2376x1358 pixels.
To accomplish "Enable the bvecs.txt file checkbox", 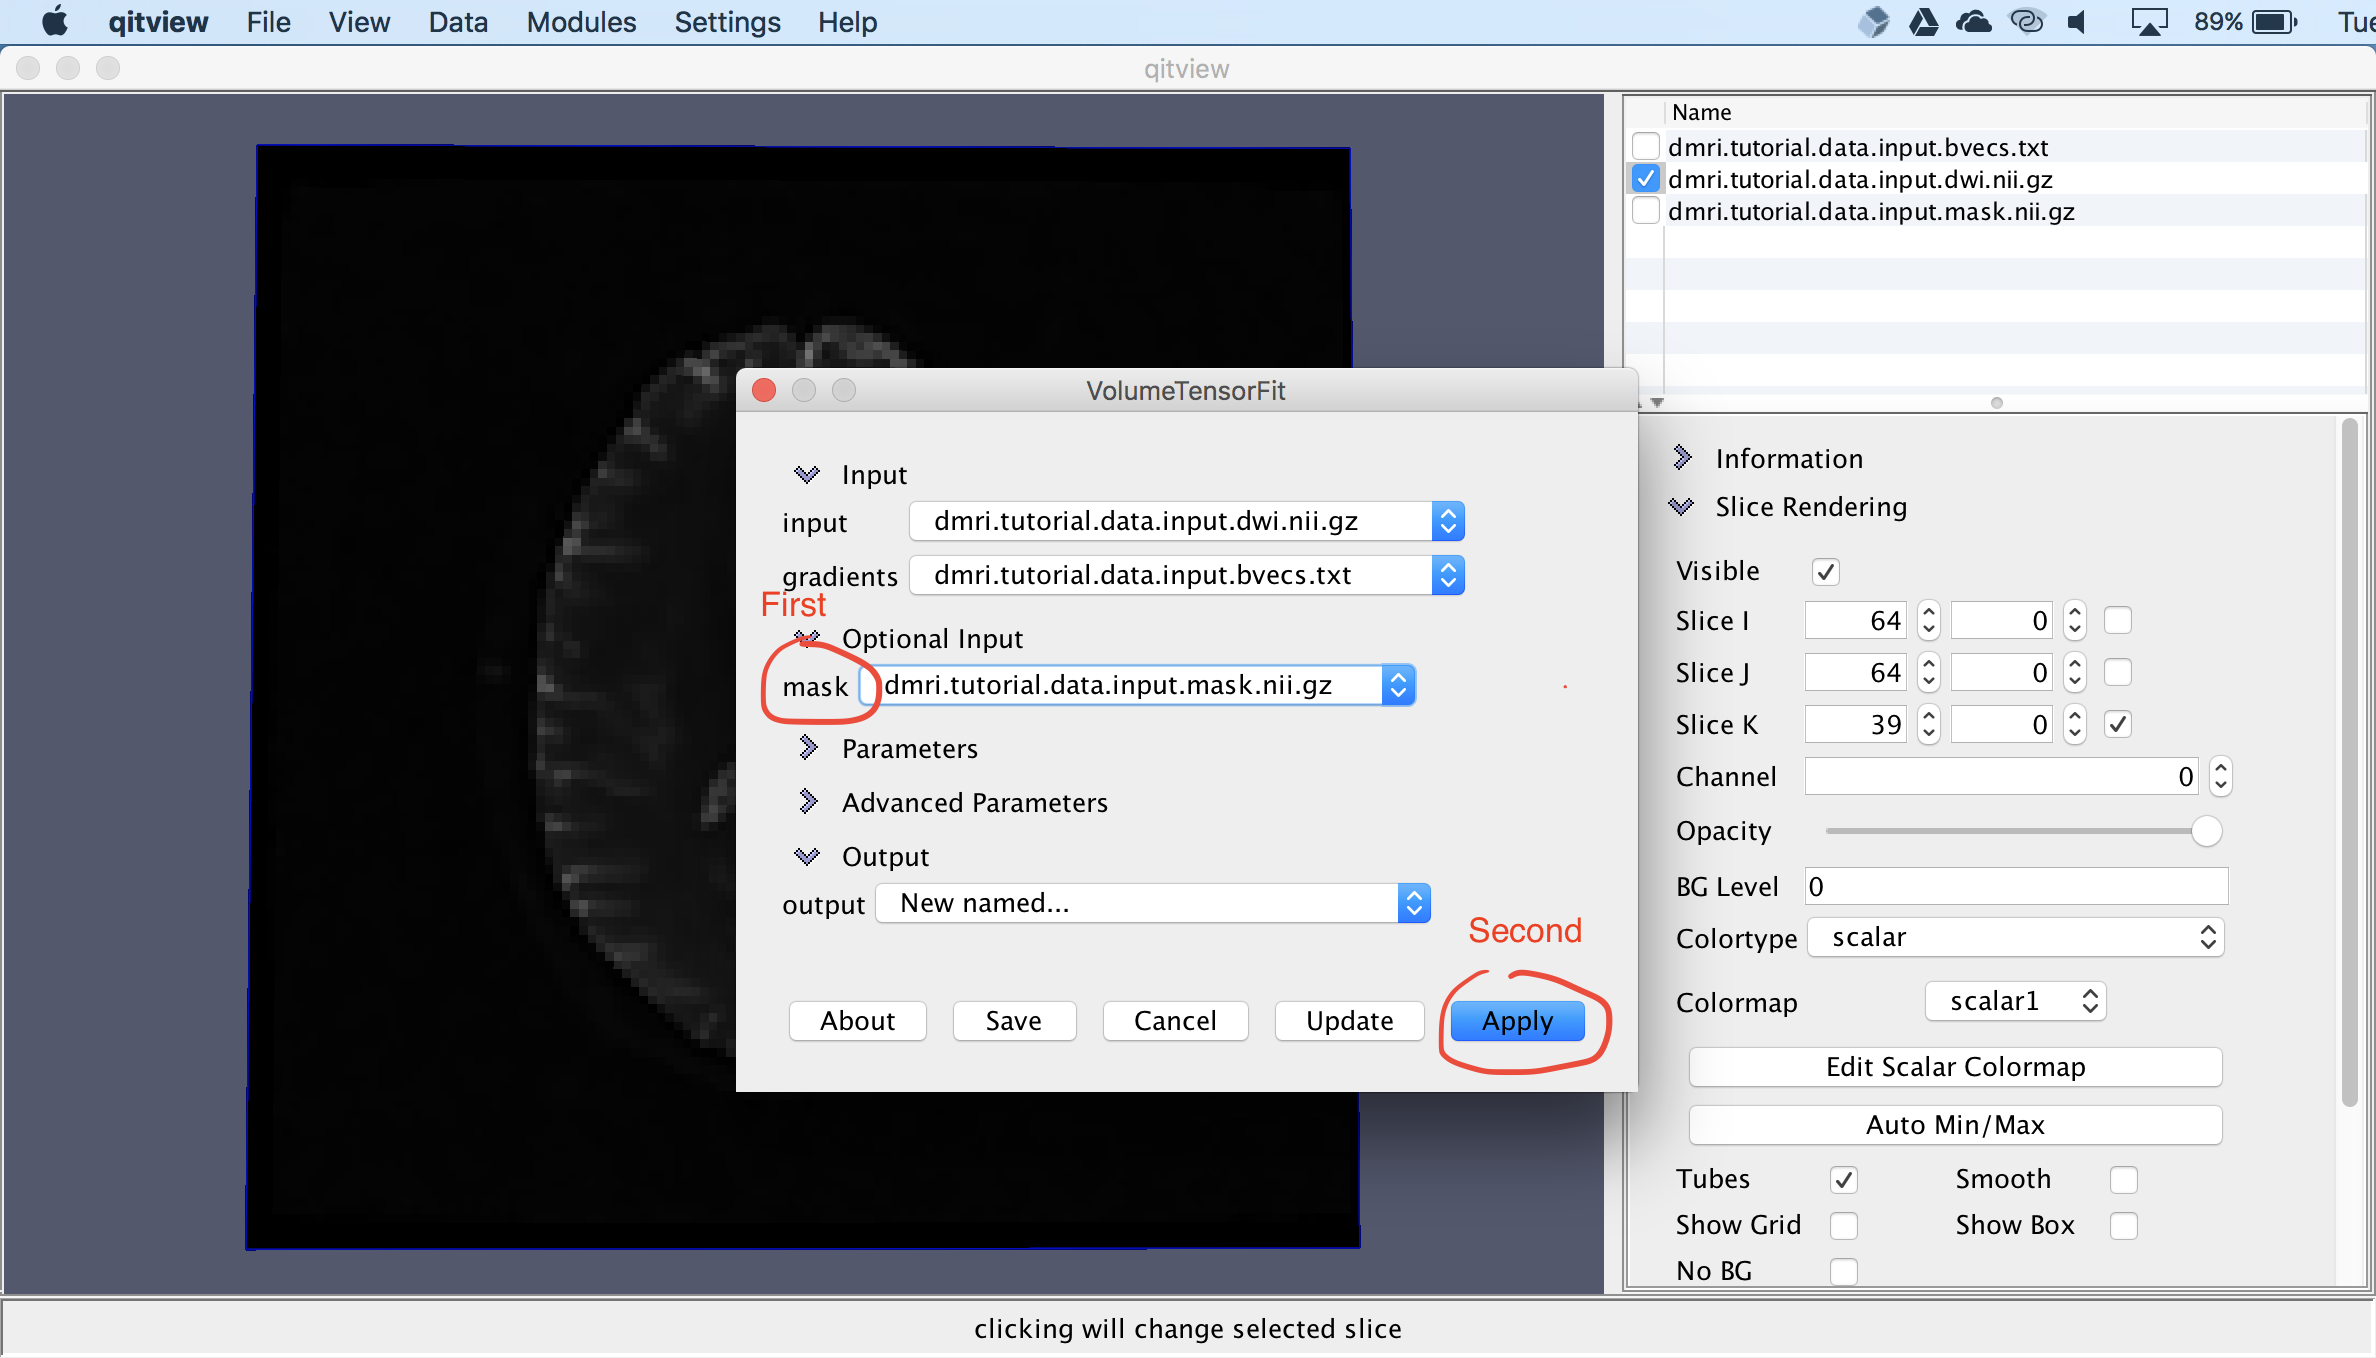I will pos(1645,147).
